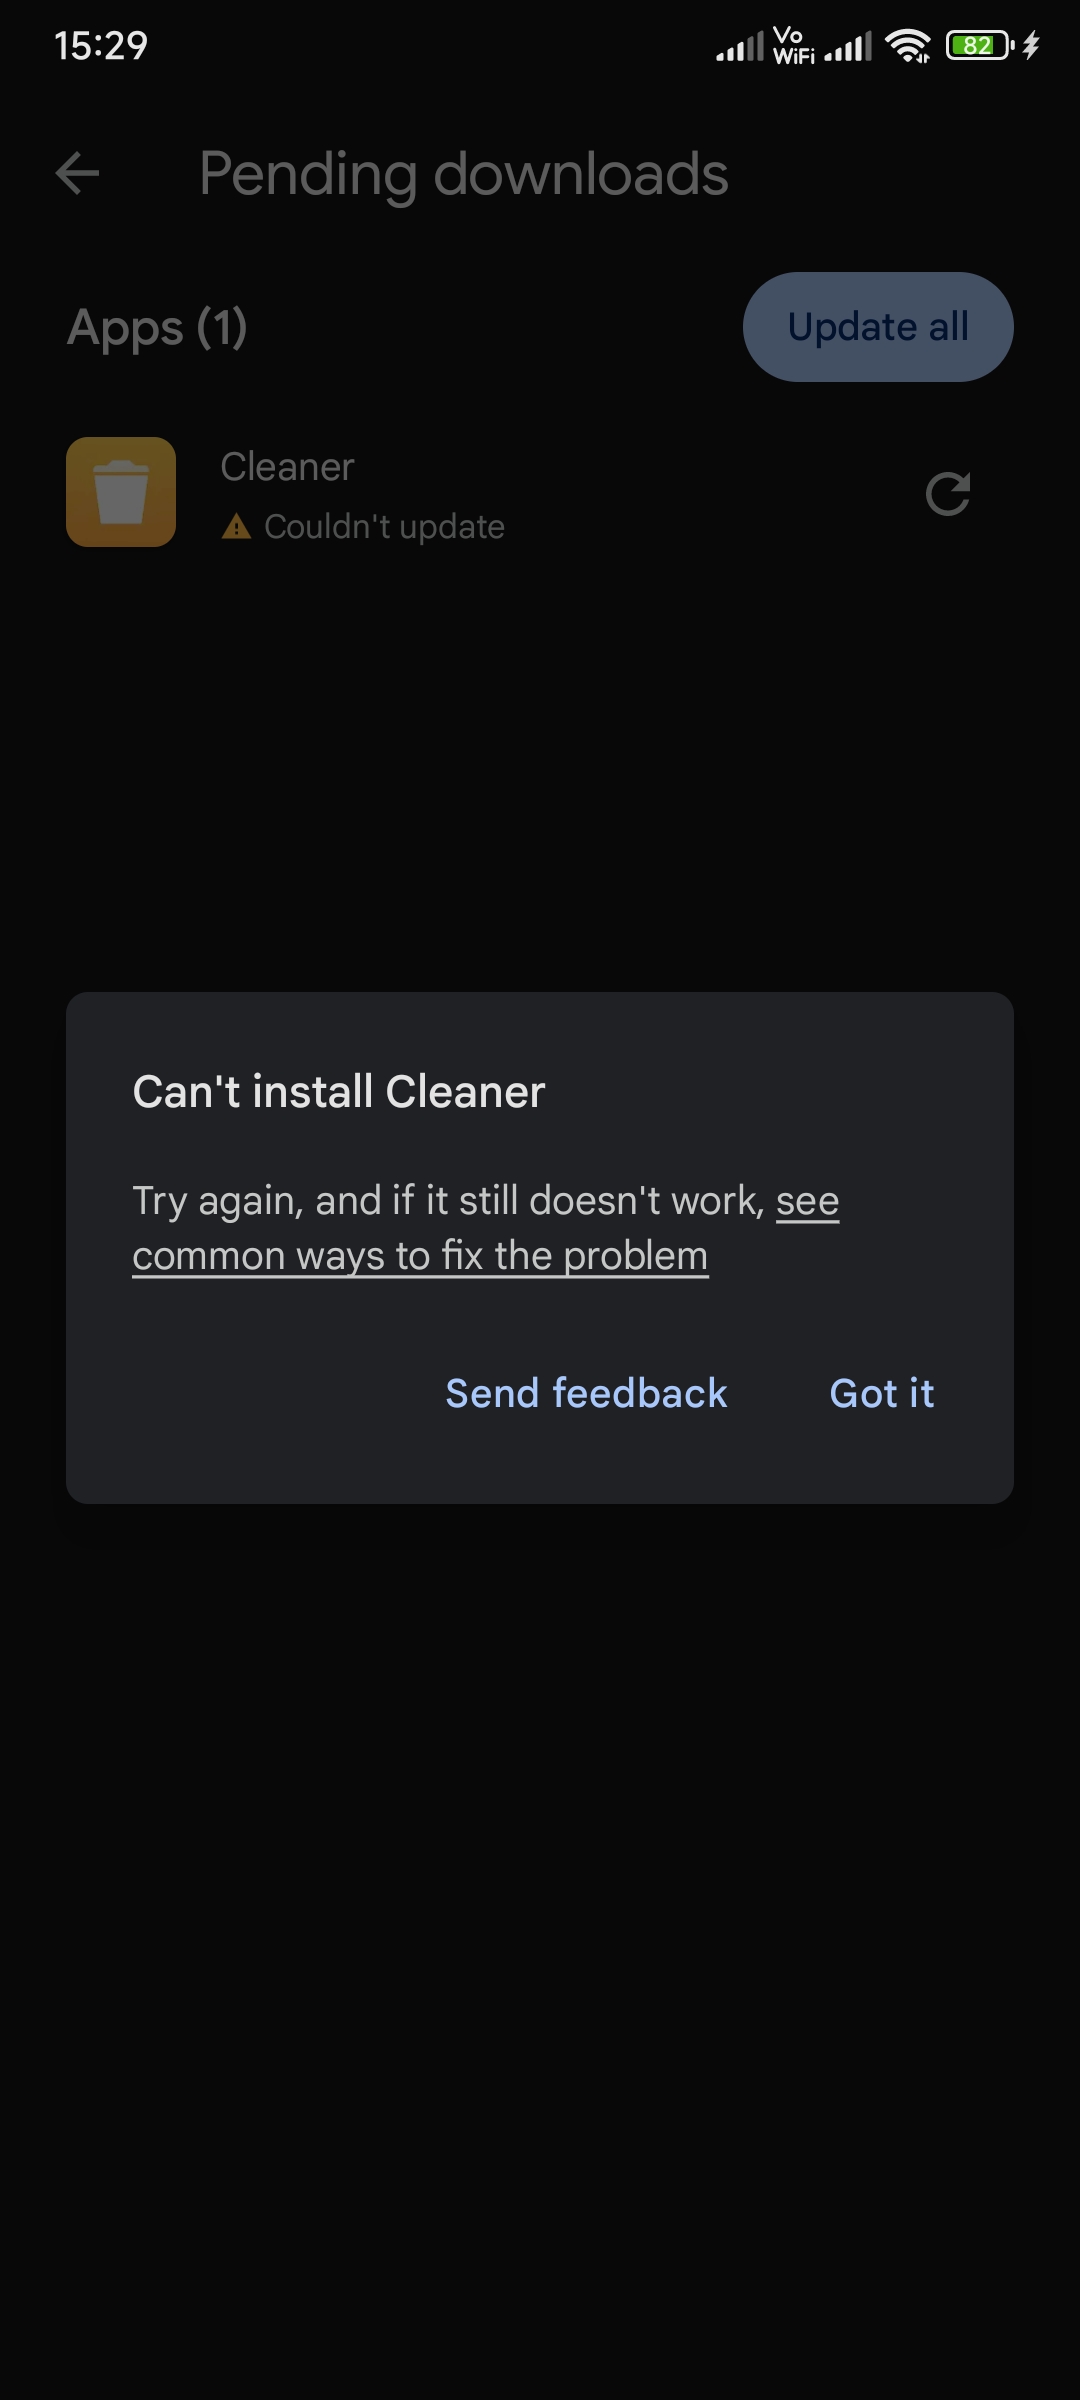Open the Cleaner app trash icon
Viewport: 1080px width, 2400px height.
(121, 492)
